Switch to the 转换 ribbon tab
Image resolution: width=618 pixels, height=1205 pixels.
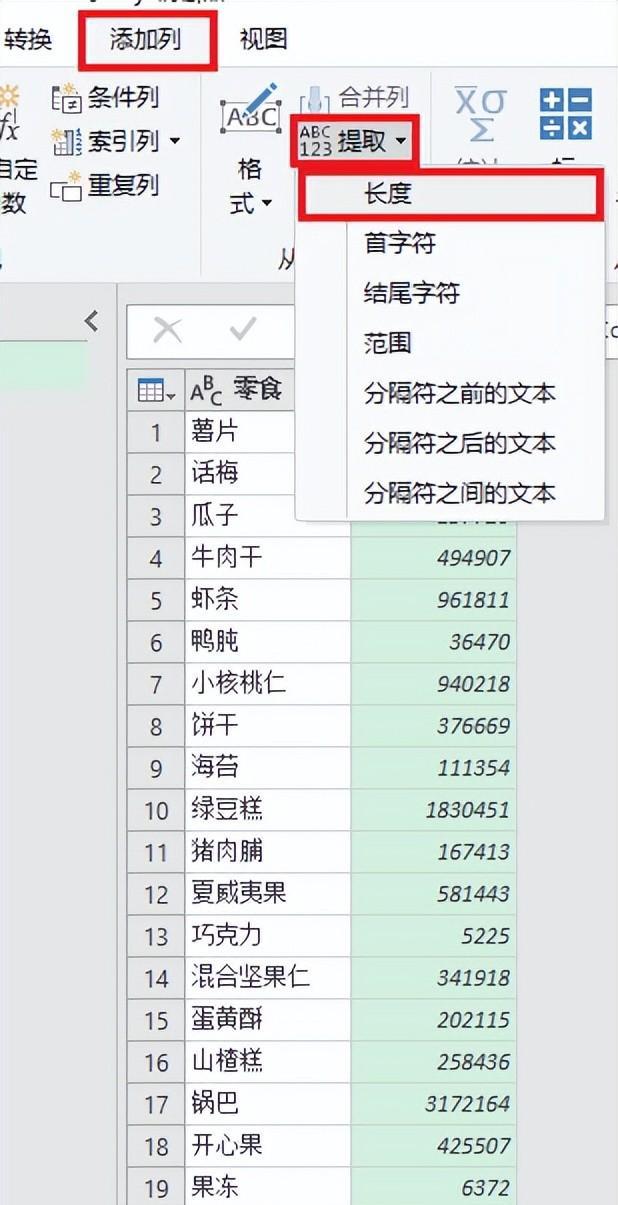tap(28, 40)
